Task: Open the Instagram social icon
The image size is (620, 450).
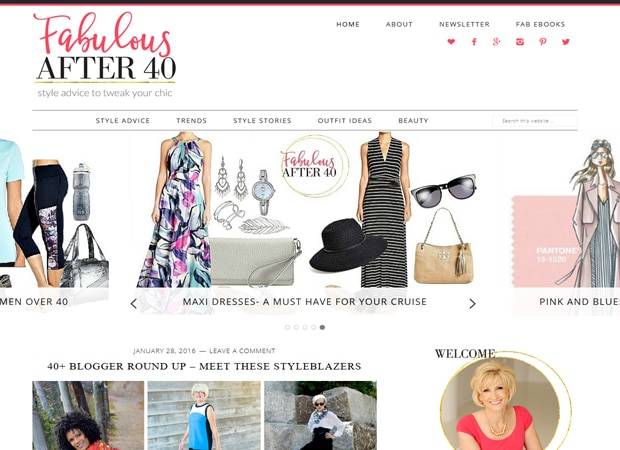Action: (520, 42)
